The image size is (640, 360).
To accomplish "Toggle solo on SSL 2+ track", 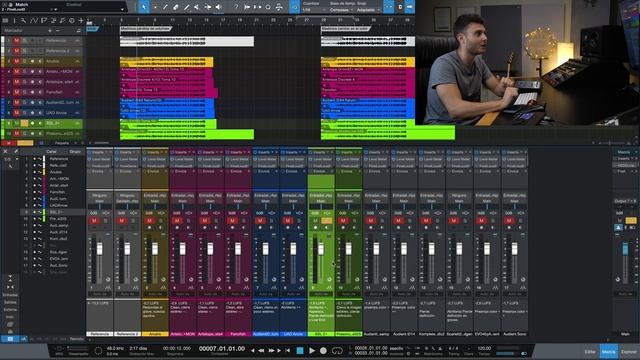I will point(24,123).
